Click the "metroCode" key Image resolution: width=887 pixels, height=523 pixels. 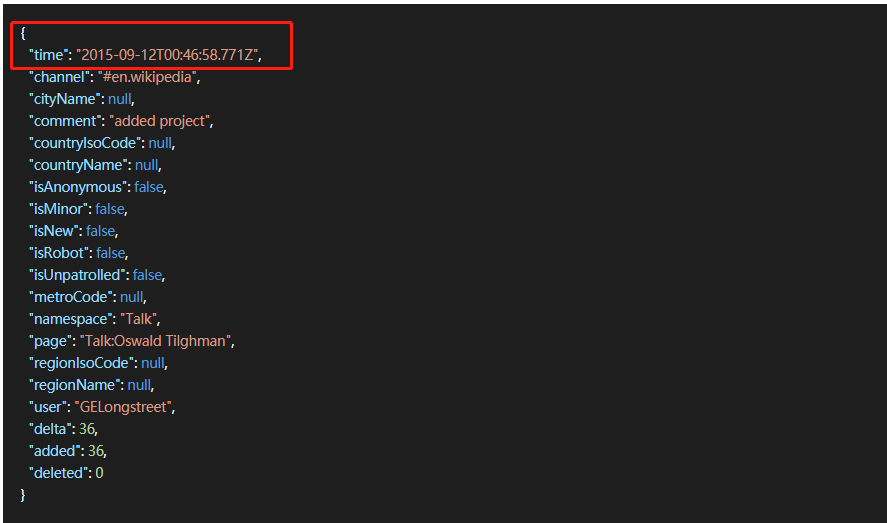(71, 296)
